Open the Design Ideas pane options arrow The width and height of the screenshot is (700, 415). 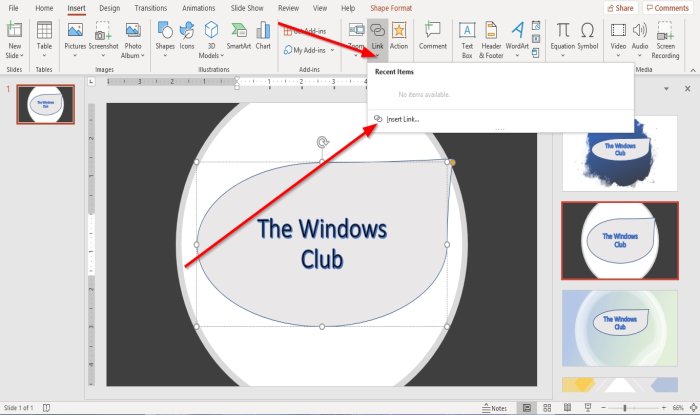pos(666,89)
